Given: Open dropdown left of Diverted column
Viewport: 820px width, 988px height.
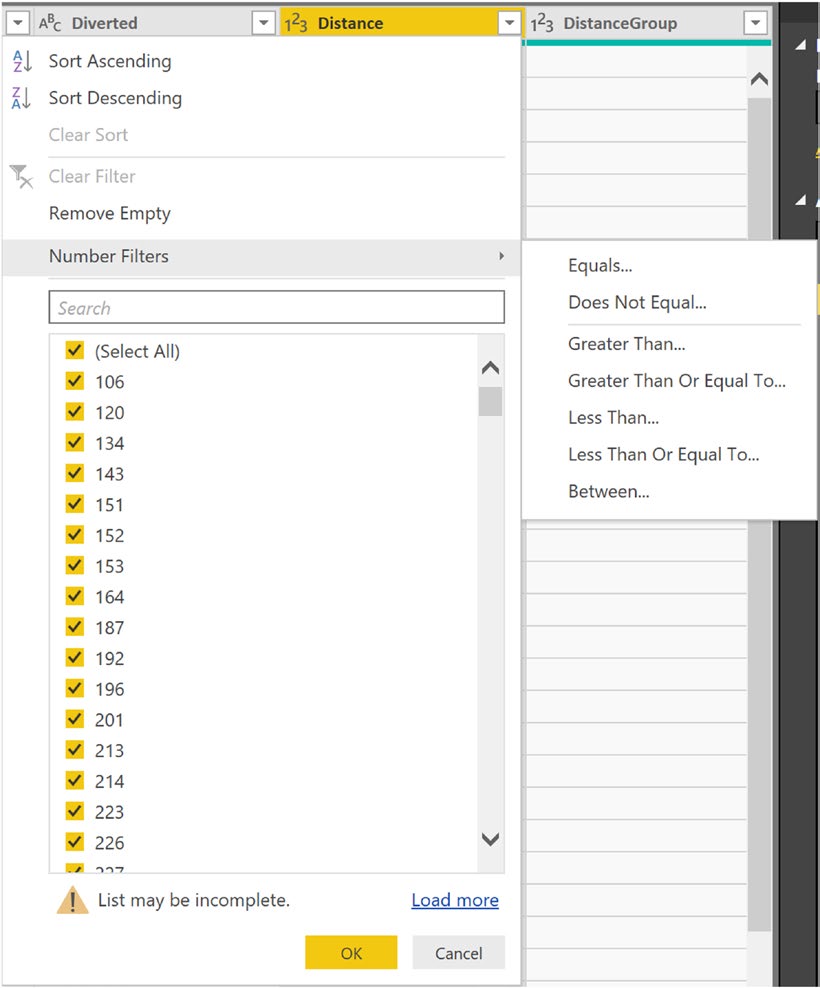Looking at the screenshot, I should point(18,23).
